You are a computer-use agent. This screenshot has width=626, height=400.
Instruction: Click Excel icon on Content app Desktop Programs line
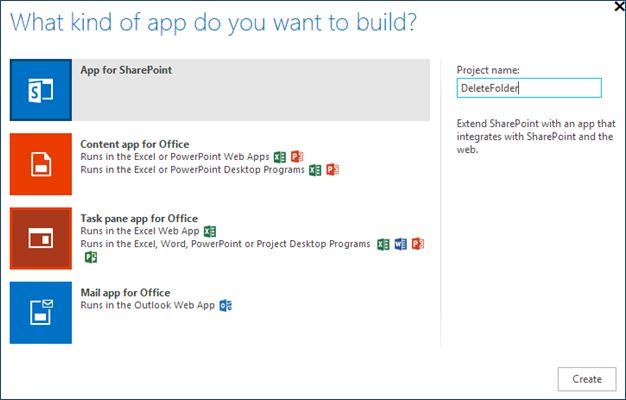click(316, 170)
